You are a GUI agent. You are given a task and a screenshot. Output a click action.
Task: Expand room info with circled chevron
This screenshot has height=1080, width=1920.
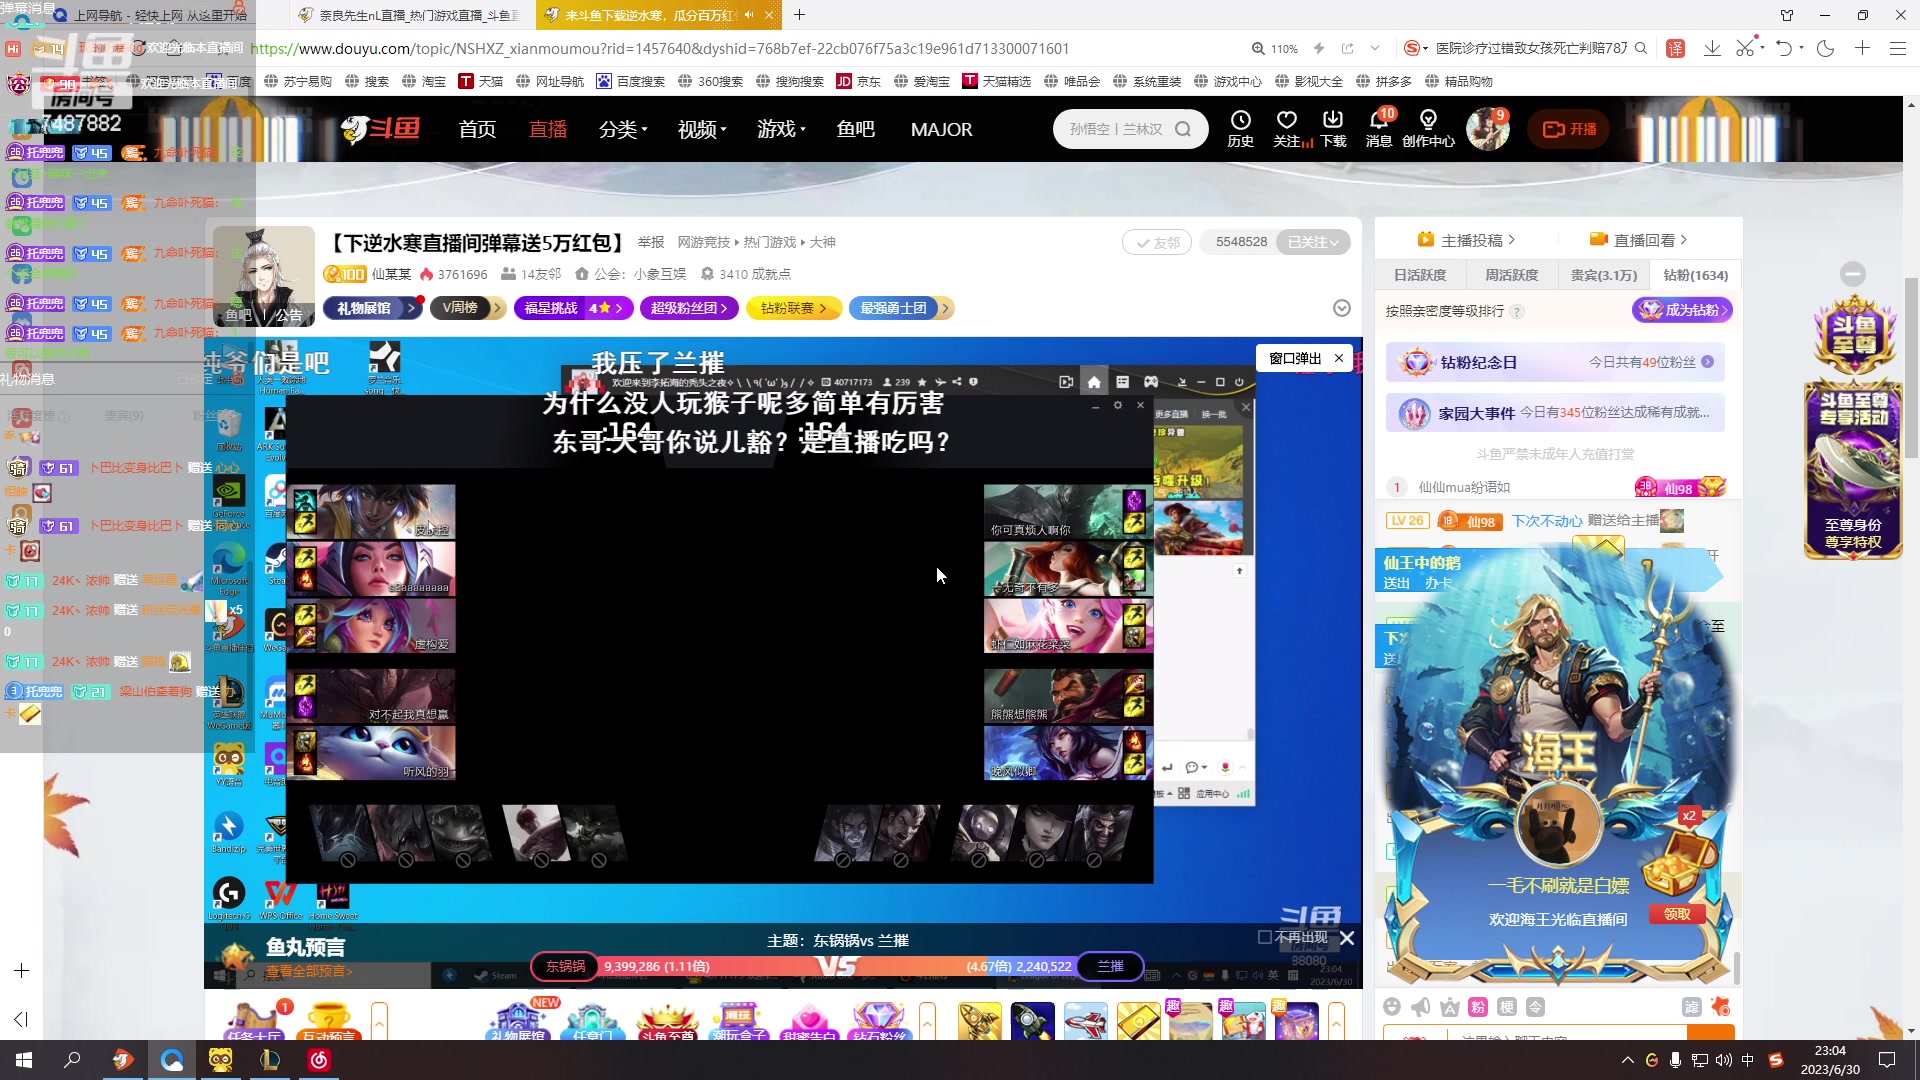(1342, 308)
